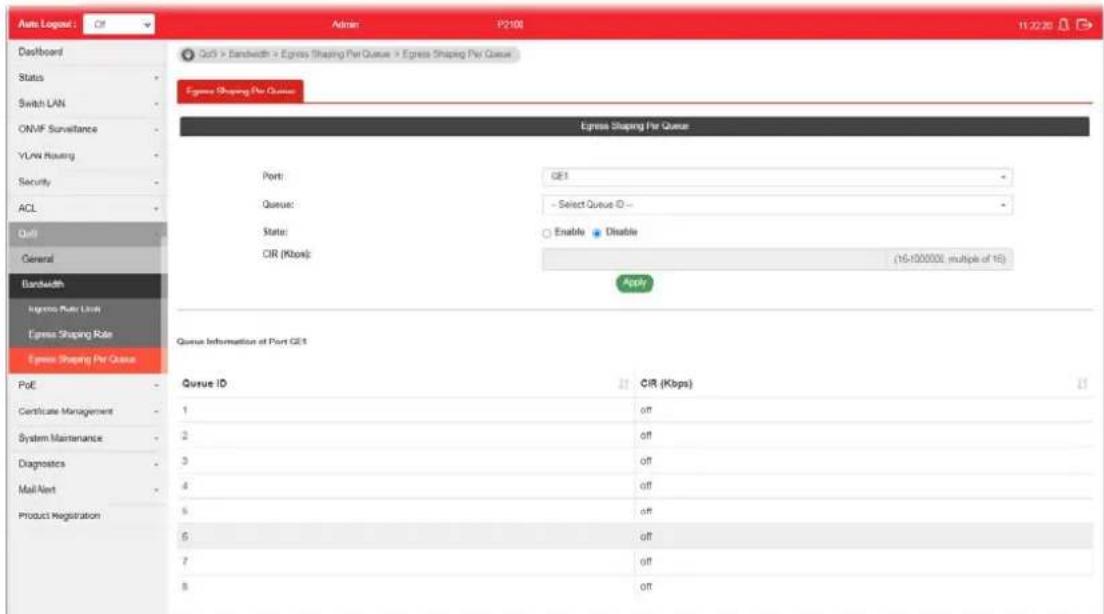Select the Disable state radio button
Screen dimensions: 1104x614
coord(597,233)
